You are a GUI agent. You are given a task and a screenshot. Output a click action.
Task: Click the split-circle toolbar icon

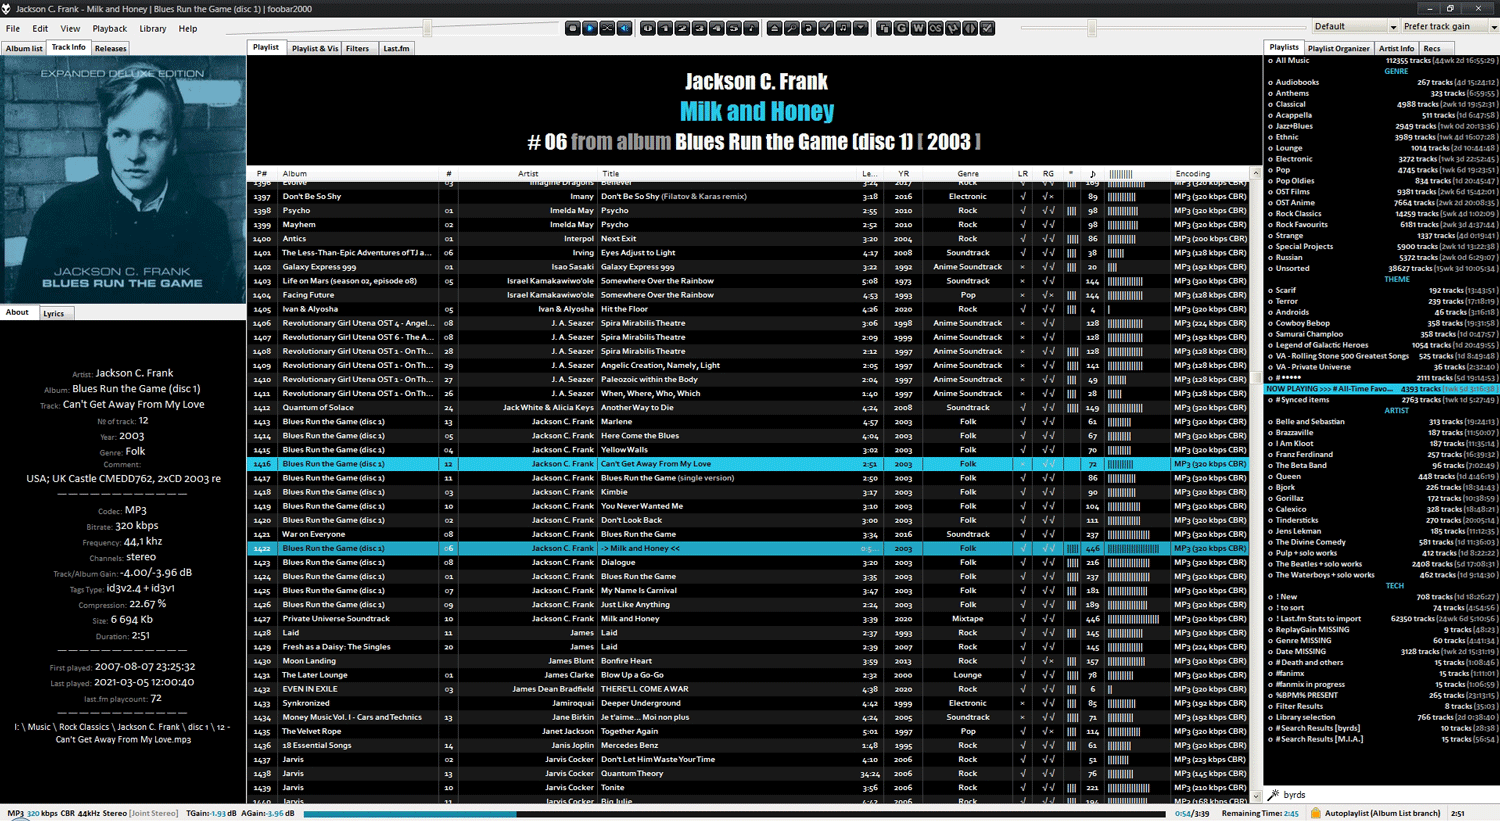point(969,28)
